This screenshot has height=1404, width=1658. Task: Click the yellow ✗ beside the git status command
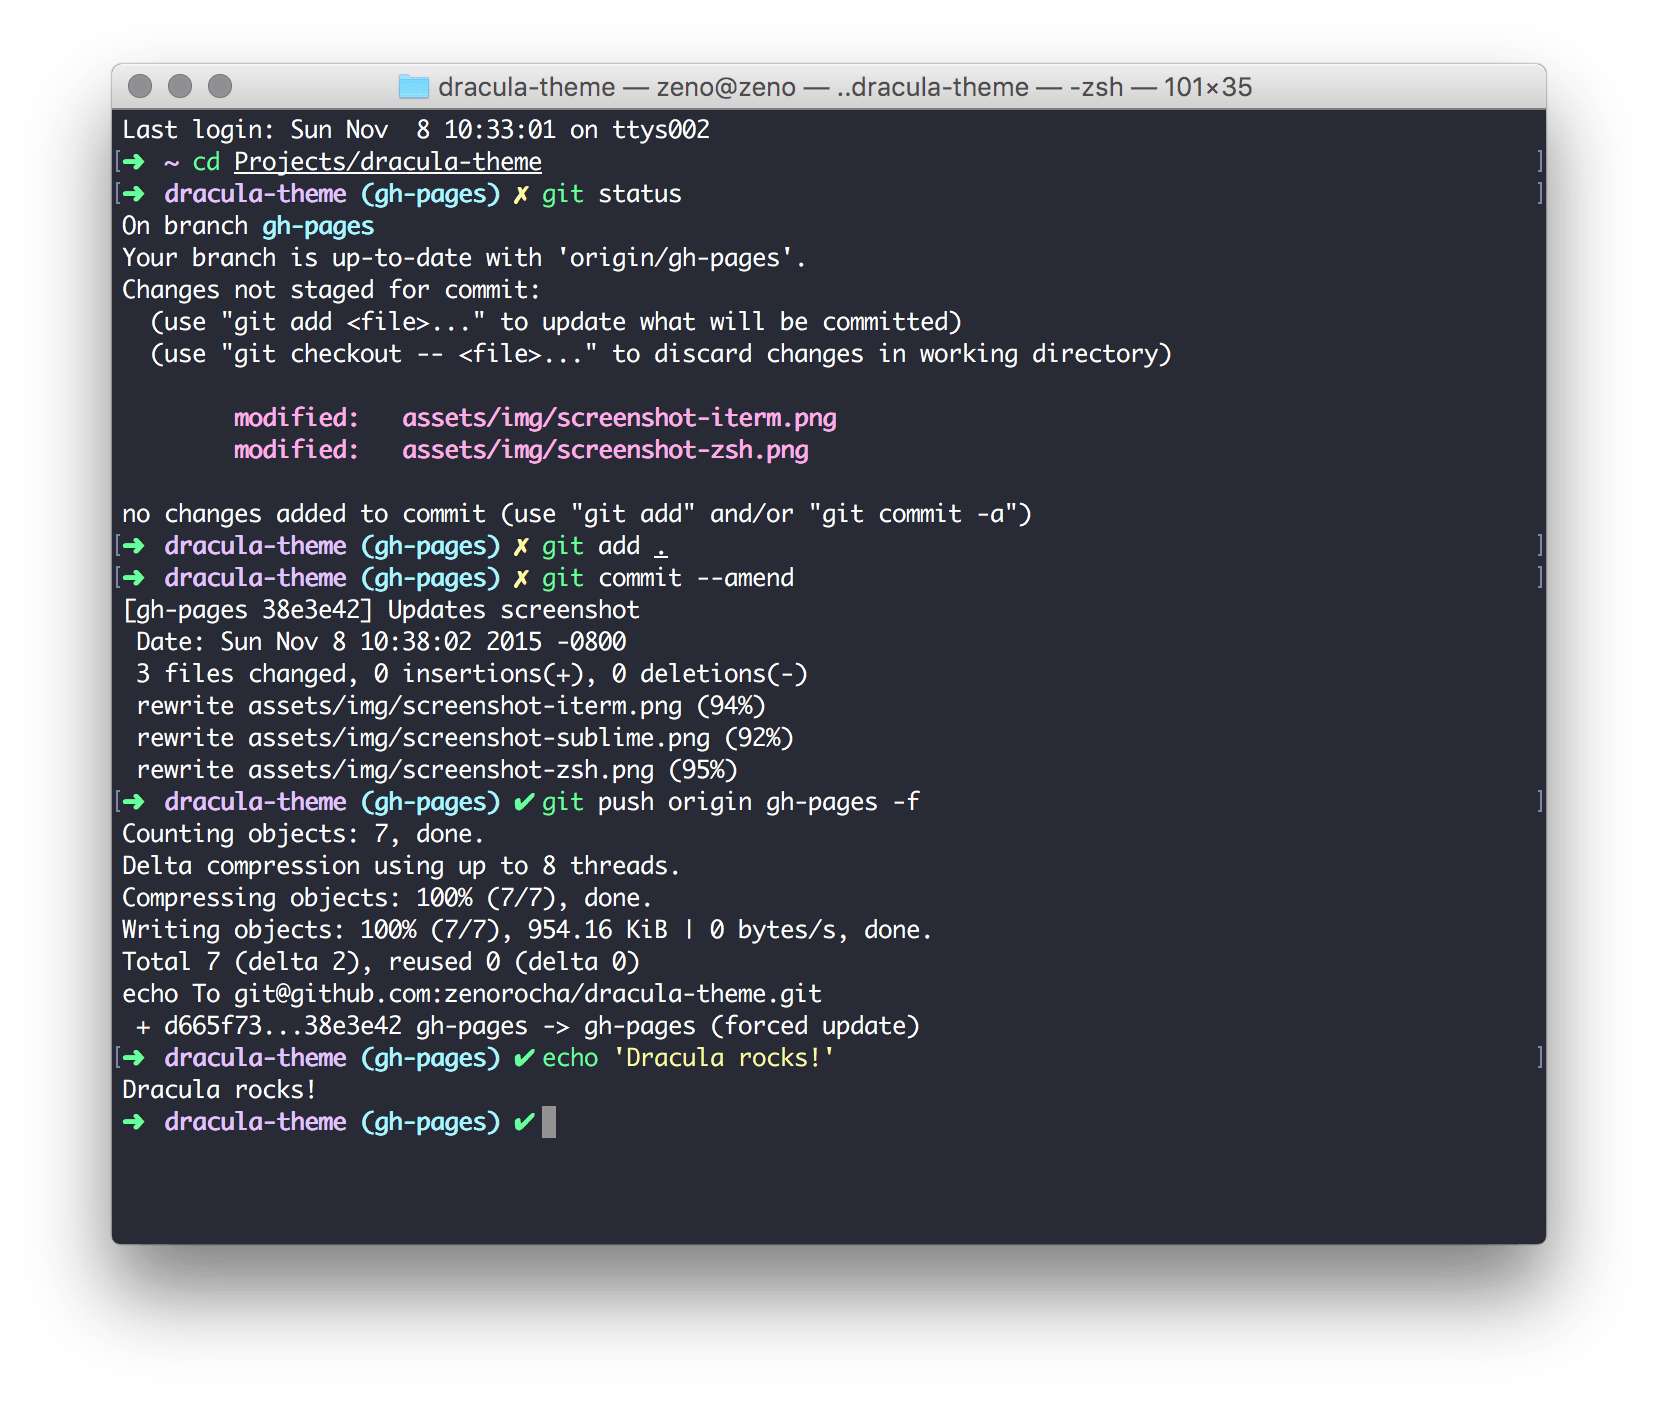[x=521, y=193]
